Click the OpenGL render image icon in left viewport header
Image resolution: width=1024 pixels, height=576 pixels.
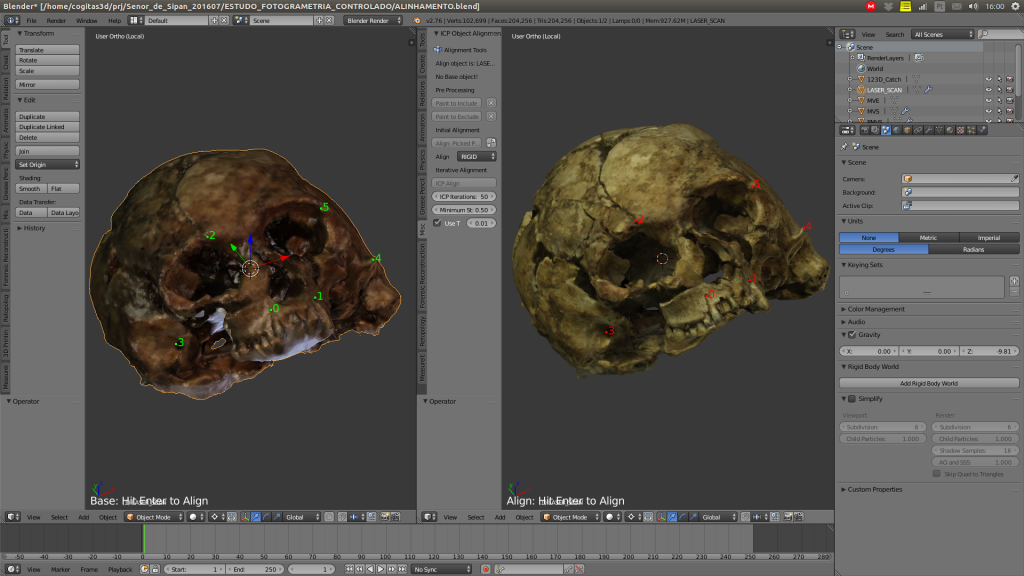pyautogui.click(x=385, y=517)
